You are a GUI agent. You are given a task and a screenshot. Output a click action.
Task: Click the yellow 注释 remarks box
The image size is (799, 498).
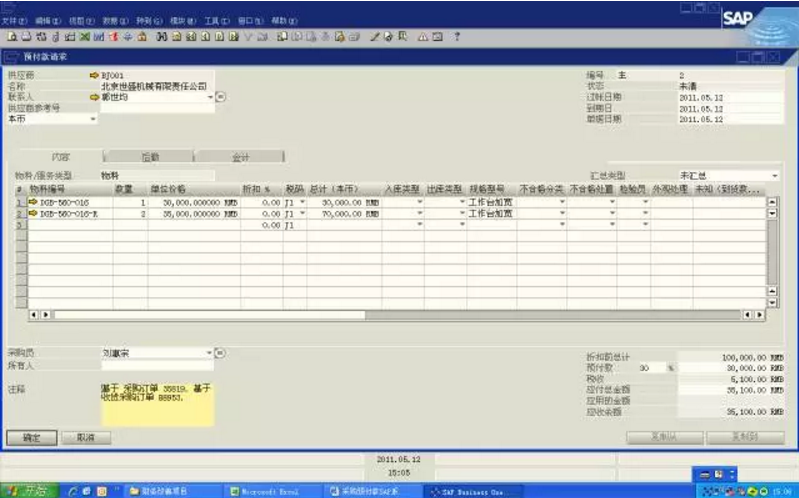(x=157, y=404)
